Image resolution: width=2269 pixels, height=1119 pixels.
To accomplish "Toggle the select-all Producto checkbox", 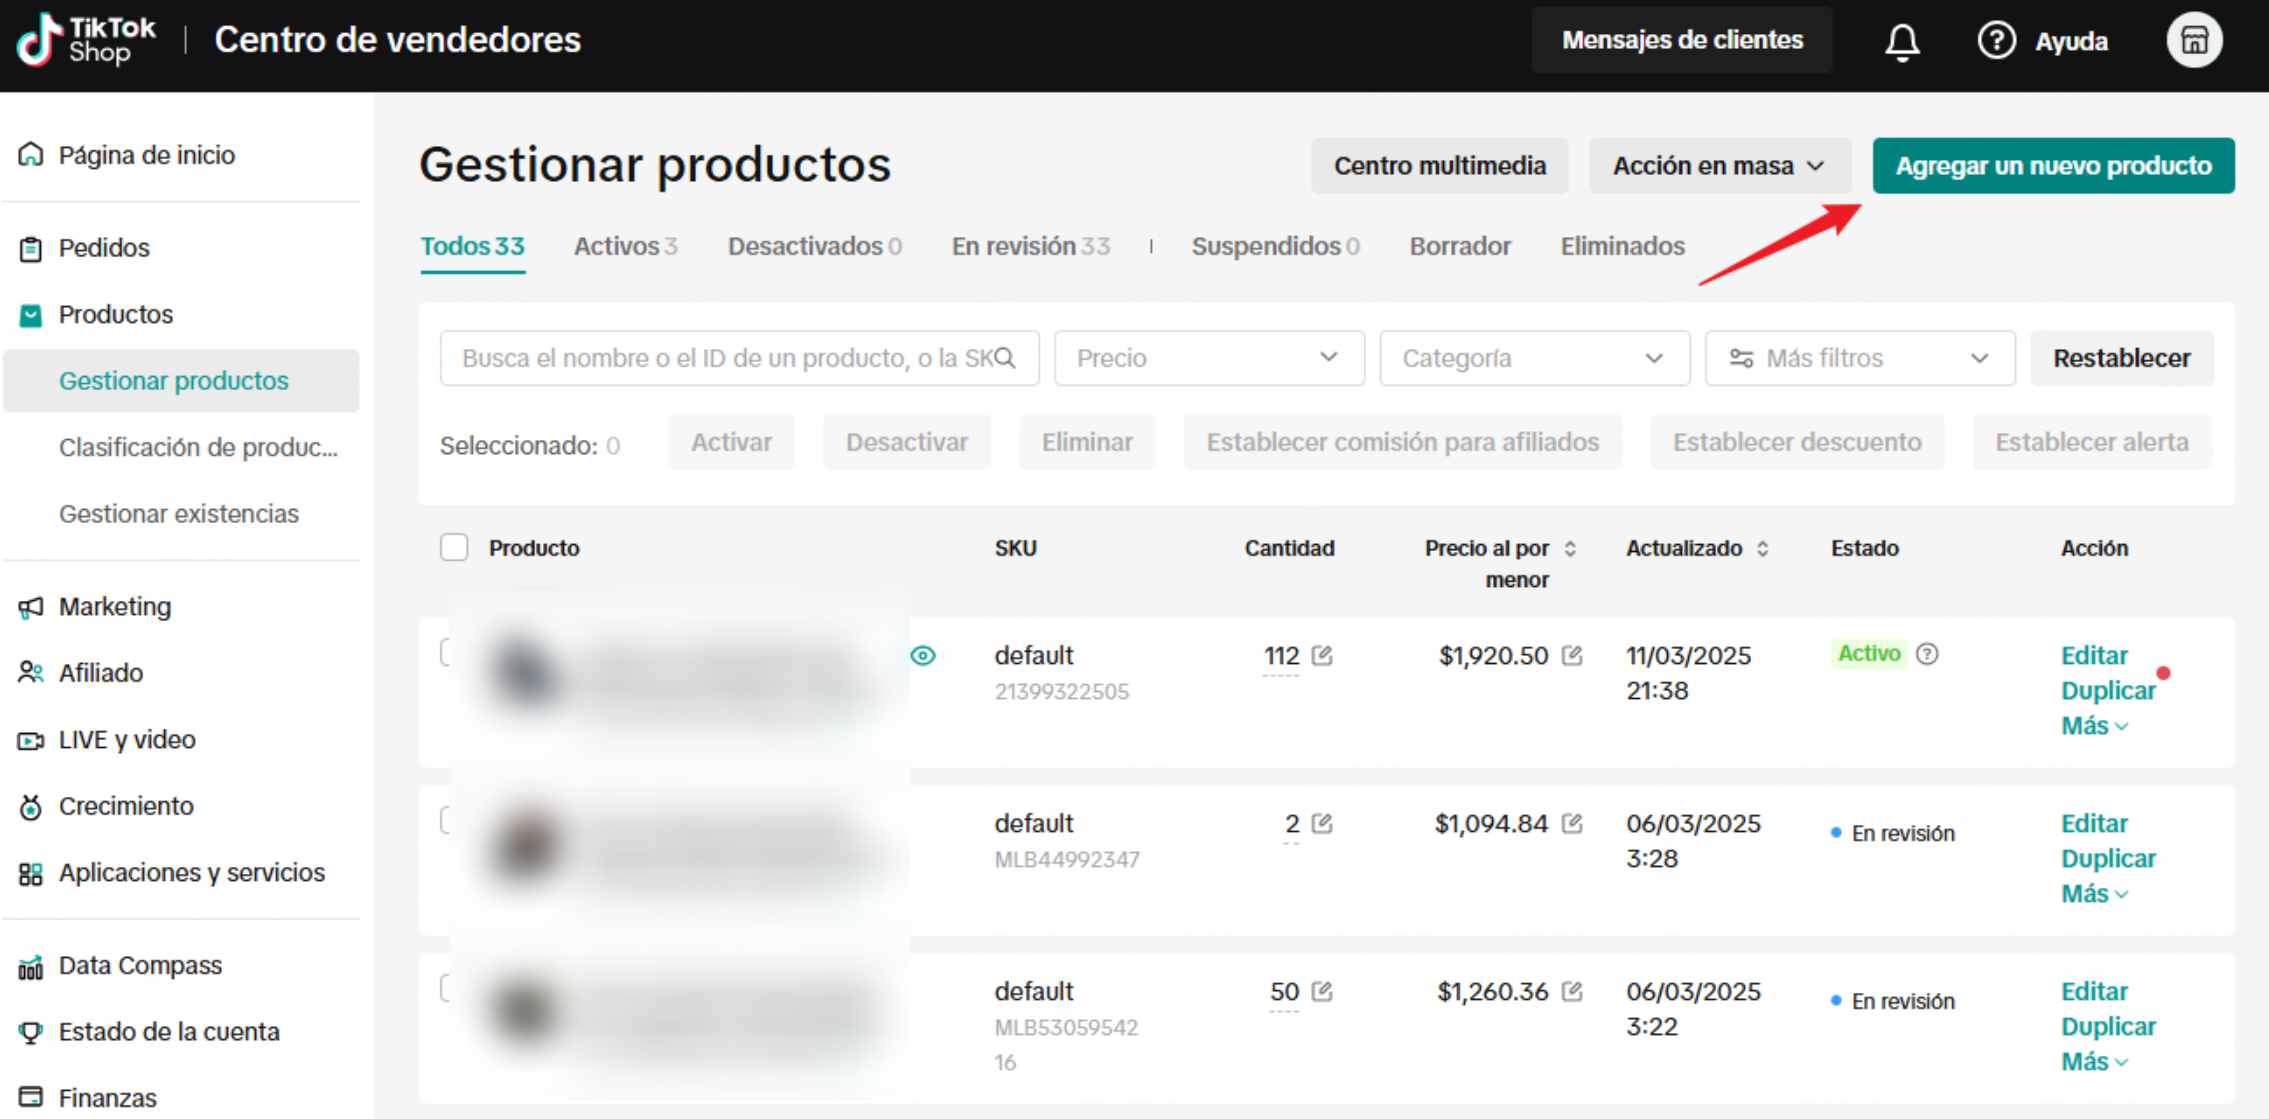I will (x=454, y=548).
